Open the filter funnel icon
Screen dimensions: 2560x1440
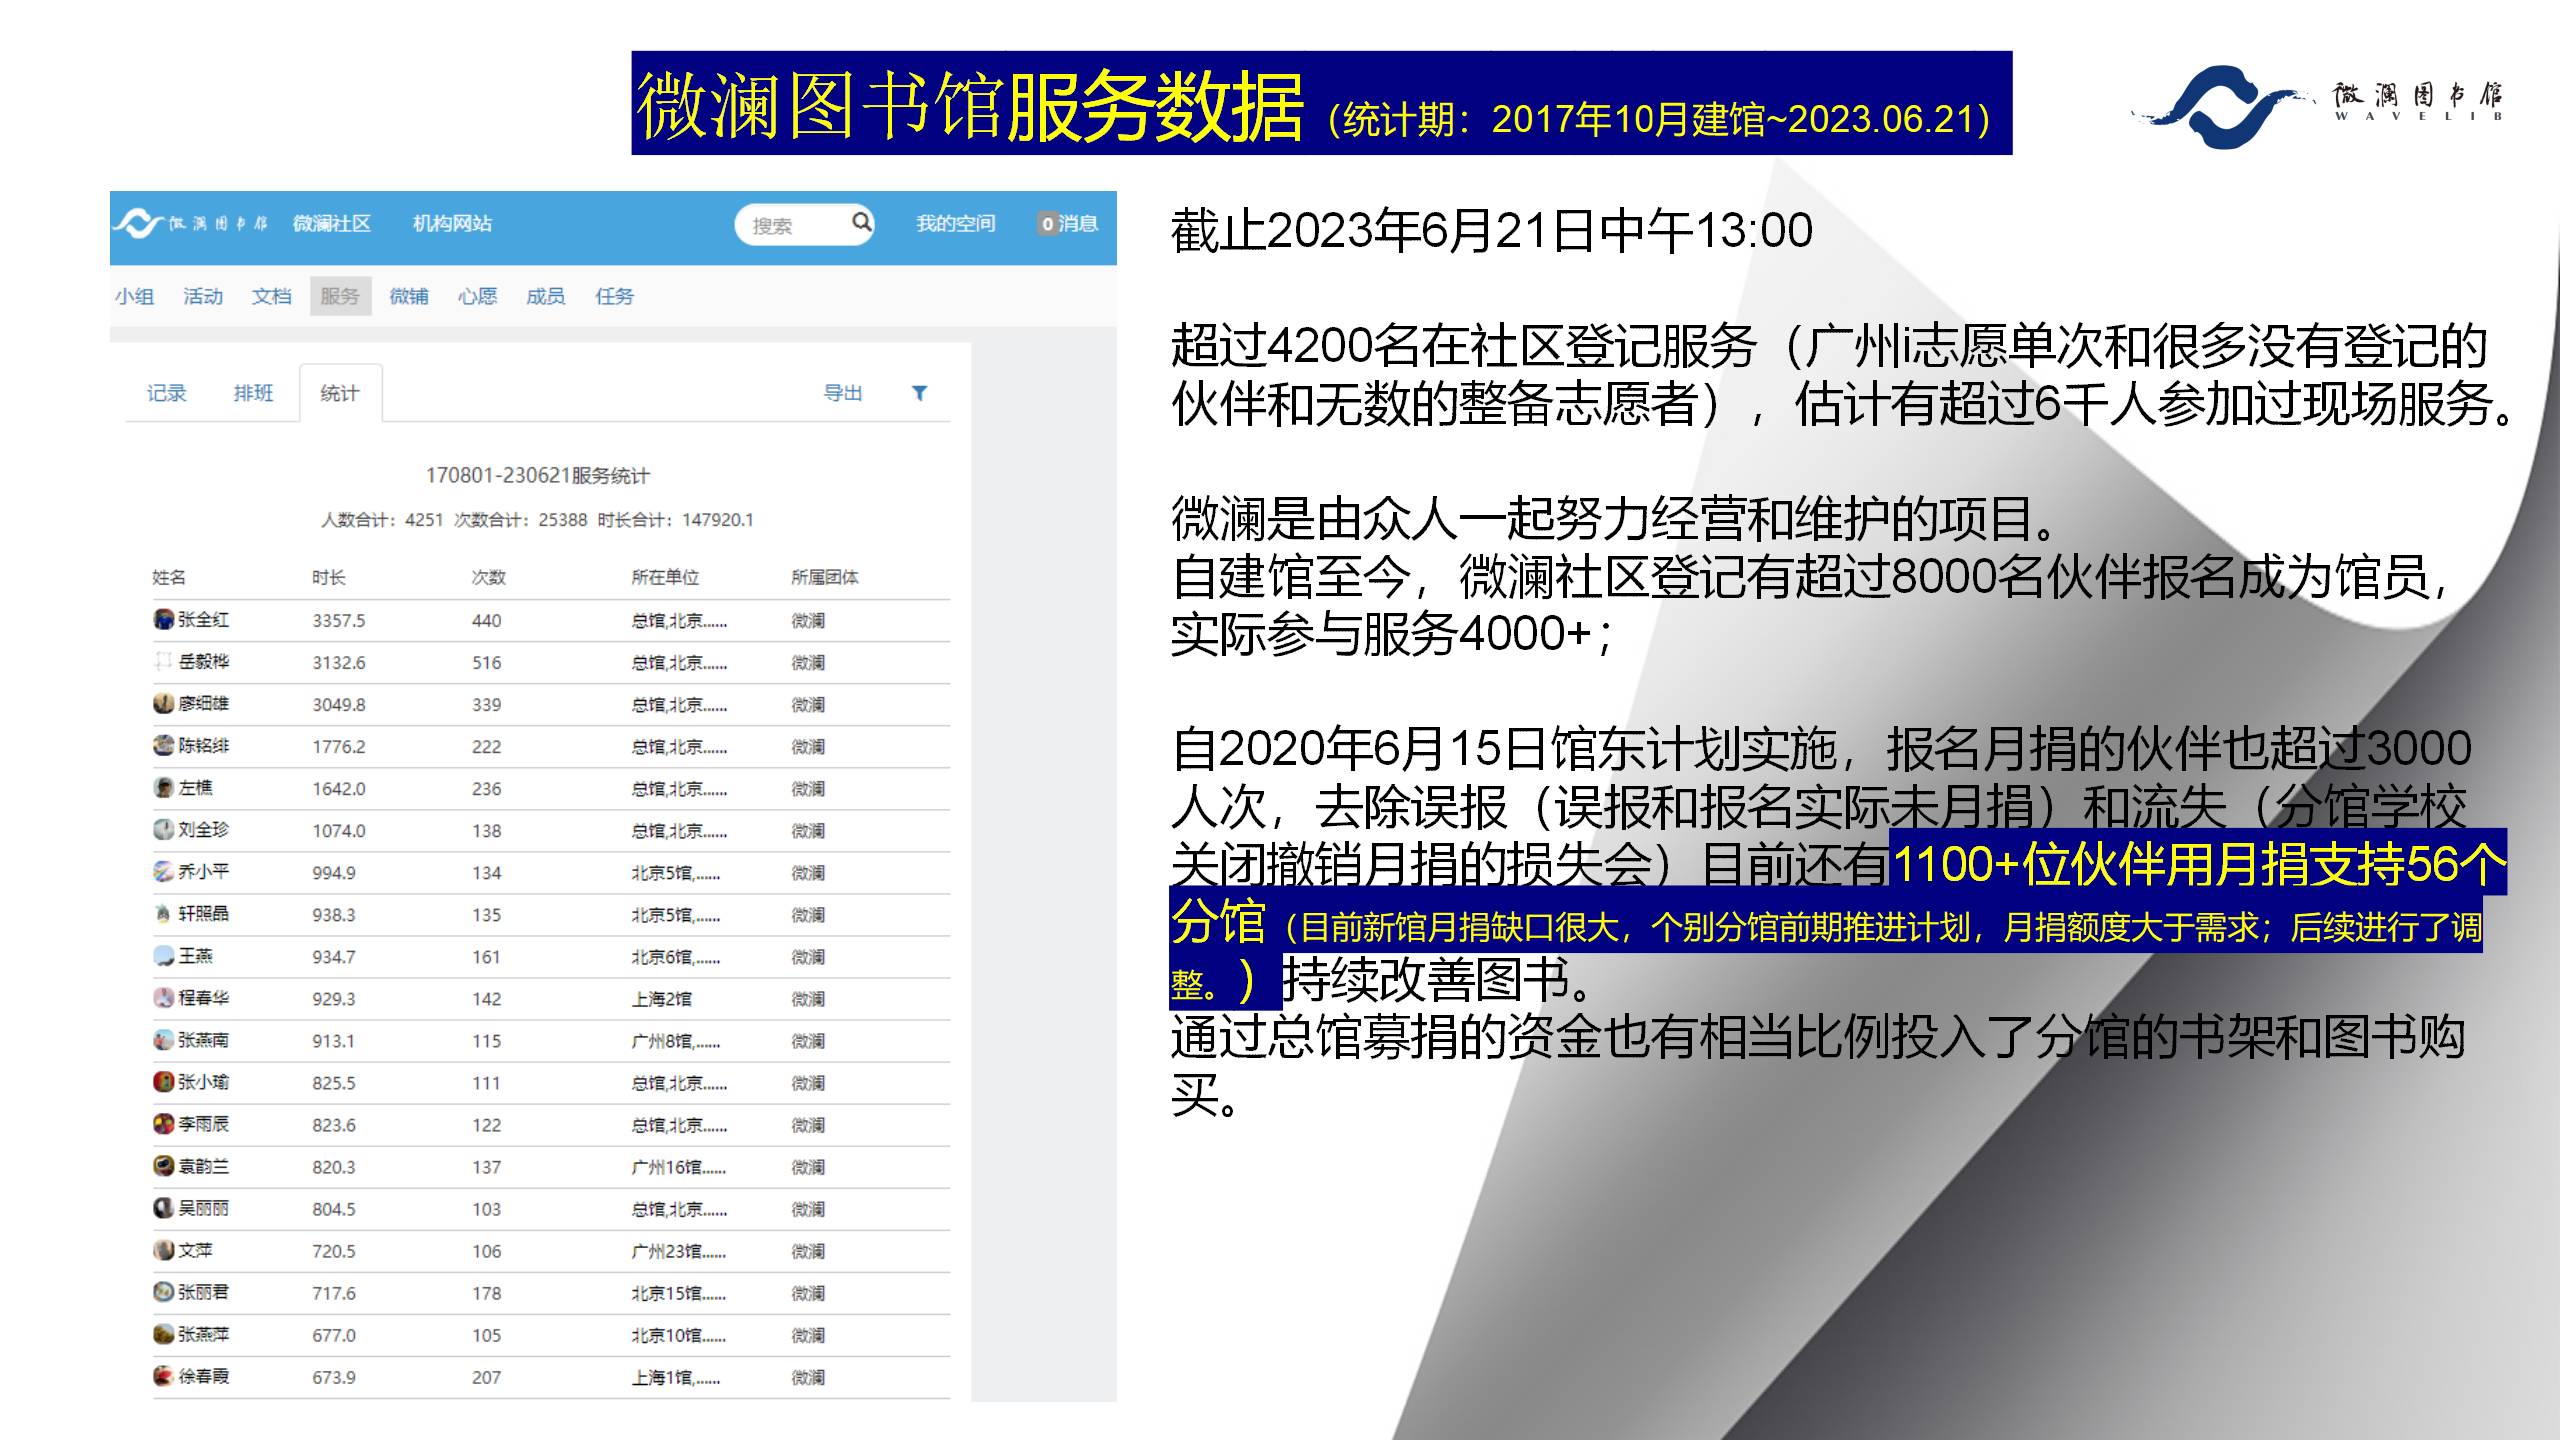[919, 393]
